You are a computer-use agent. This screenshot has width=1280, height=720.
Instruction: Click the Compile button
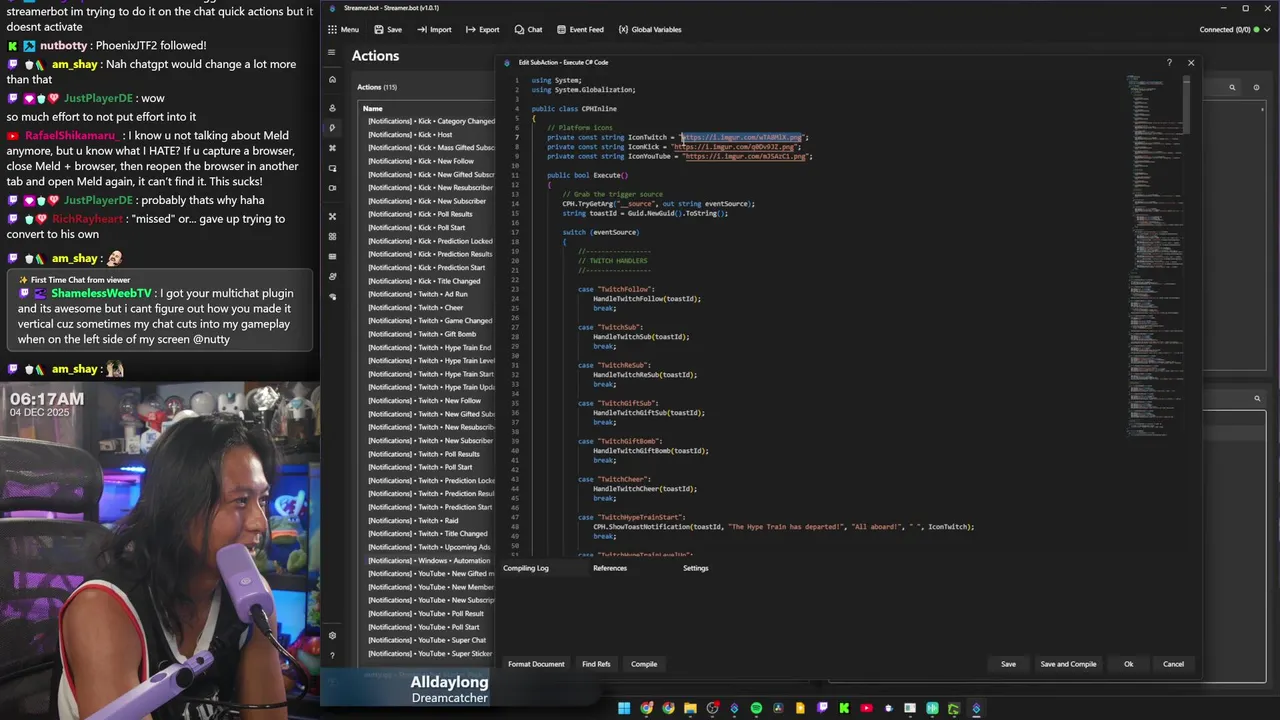[644, 664]
